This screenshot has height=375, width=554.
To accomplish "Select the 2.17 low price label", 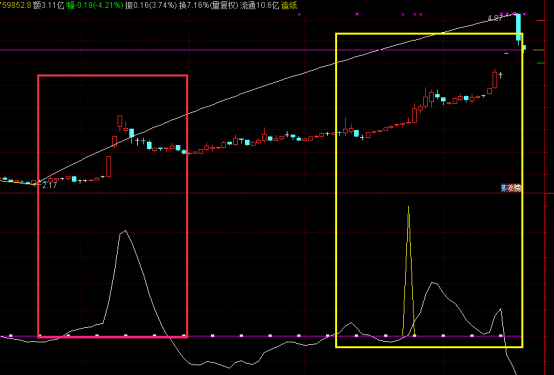I will pyautogui.click(x=49, y=186).
